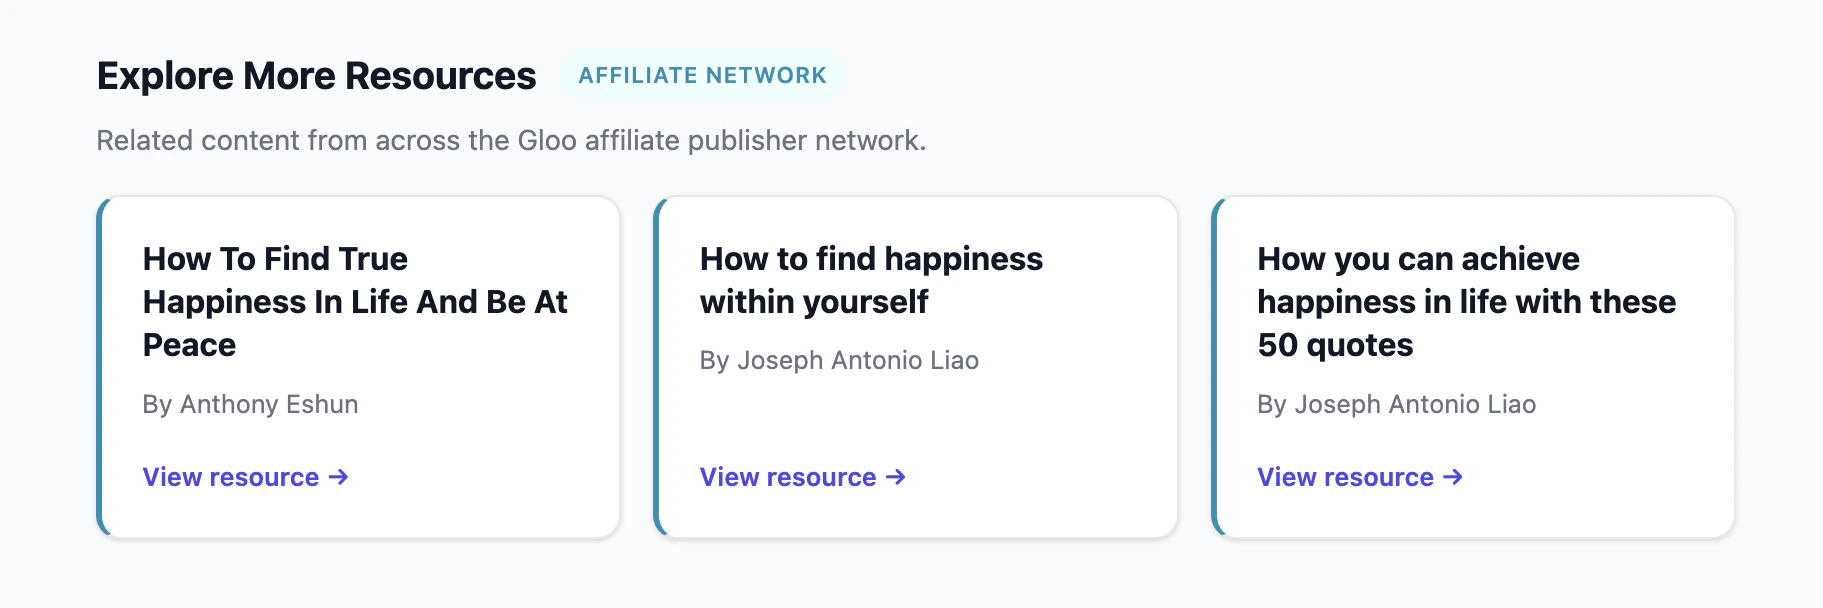1823x608 pixels.
Task: Click author line under 50 quotes title
Action: pos(1396,404)
